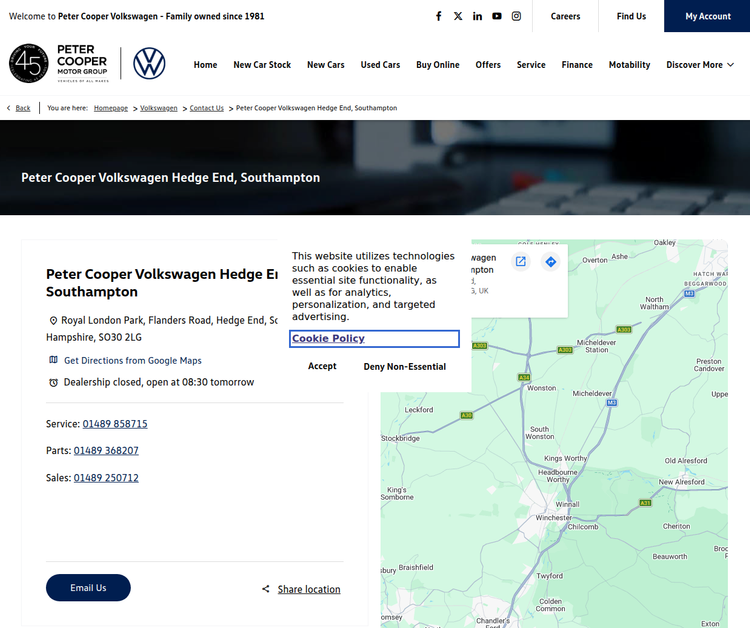Open the YouTube social icon
The image size is (750, 628).
497,16
